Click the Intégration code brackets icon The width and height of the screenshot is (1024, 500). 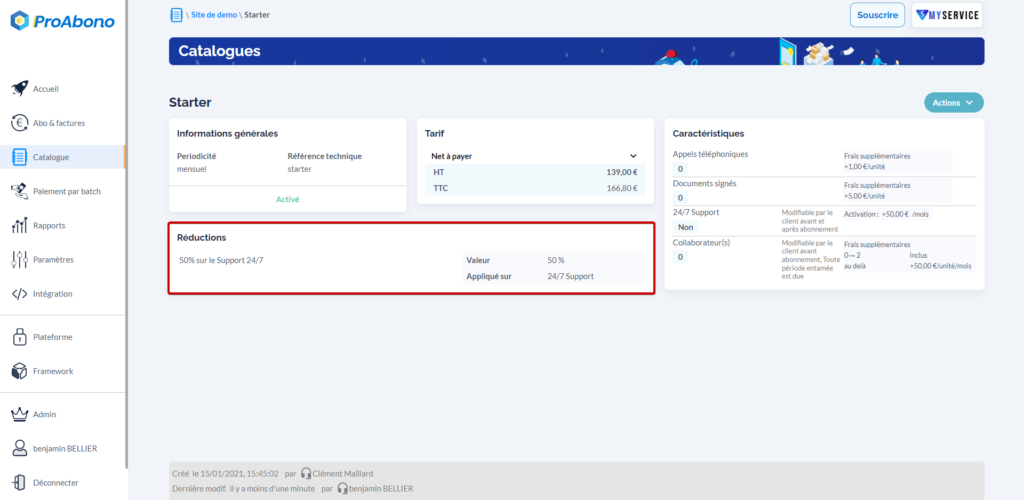(20, 294)
